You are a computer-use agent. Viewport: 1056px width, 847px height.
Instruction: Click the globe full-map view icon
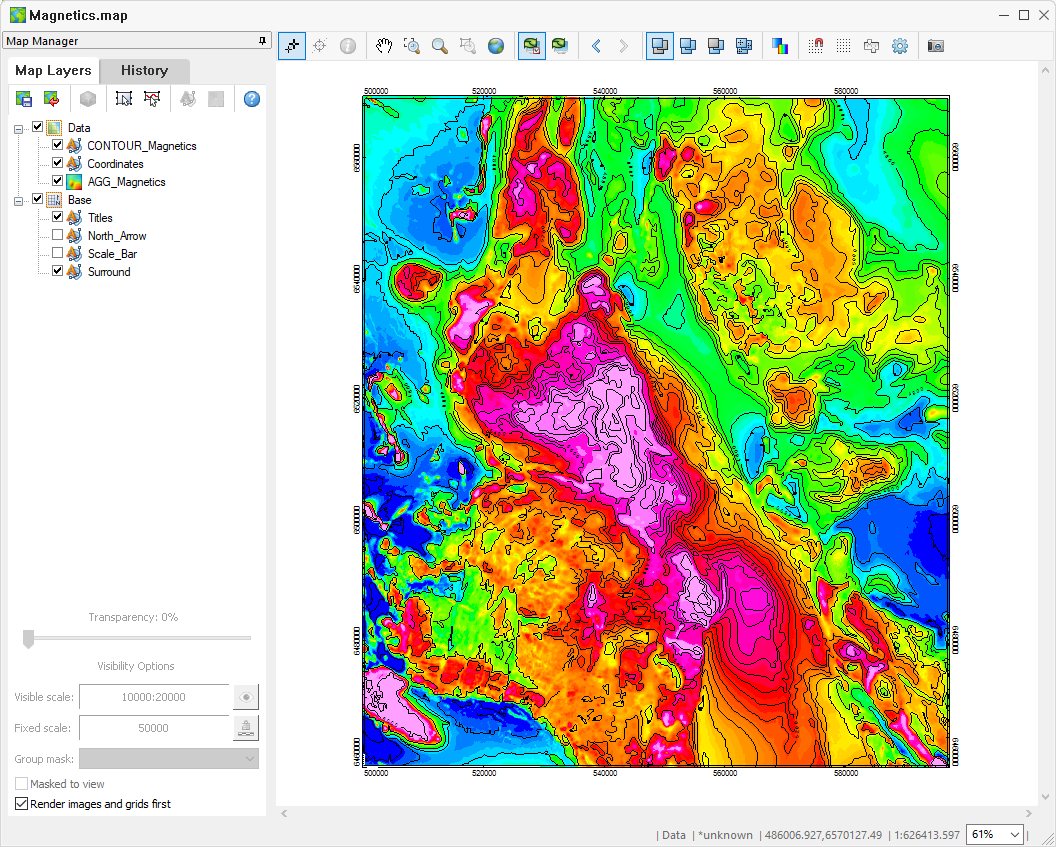click(495, 46)
